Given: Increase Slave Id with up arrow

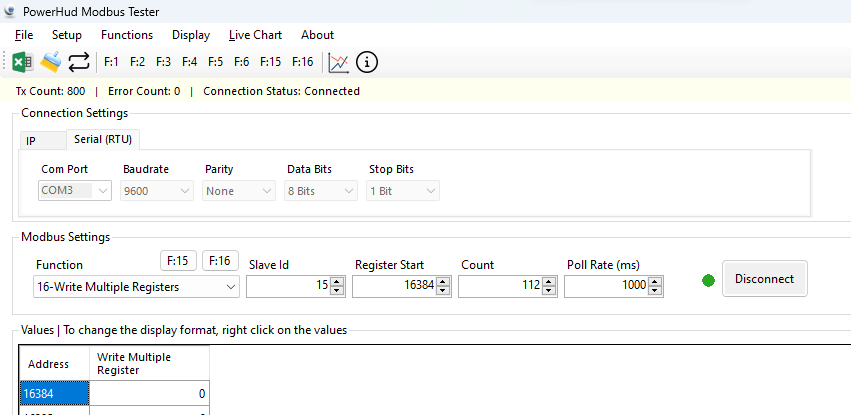Looking at the screenshot, I should (337, 282).
